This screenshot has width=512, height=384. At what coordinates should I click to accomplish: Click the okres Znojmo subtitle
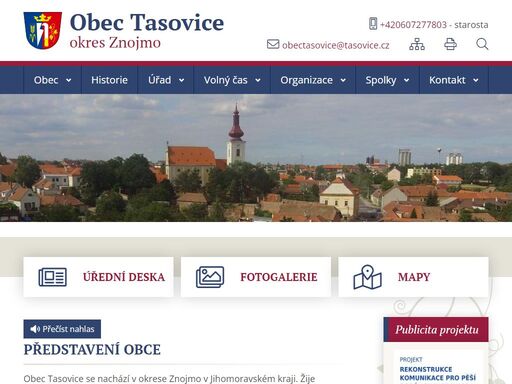coord(115,43)
